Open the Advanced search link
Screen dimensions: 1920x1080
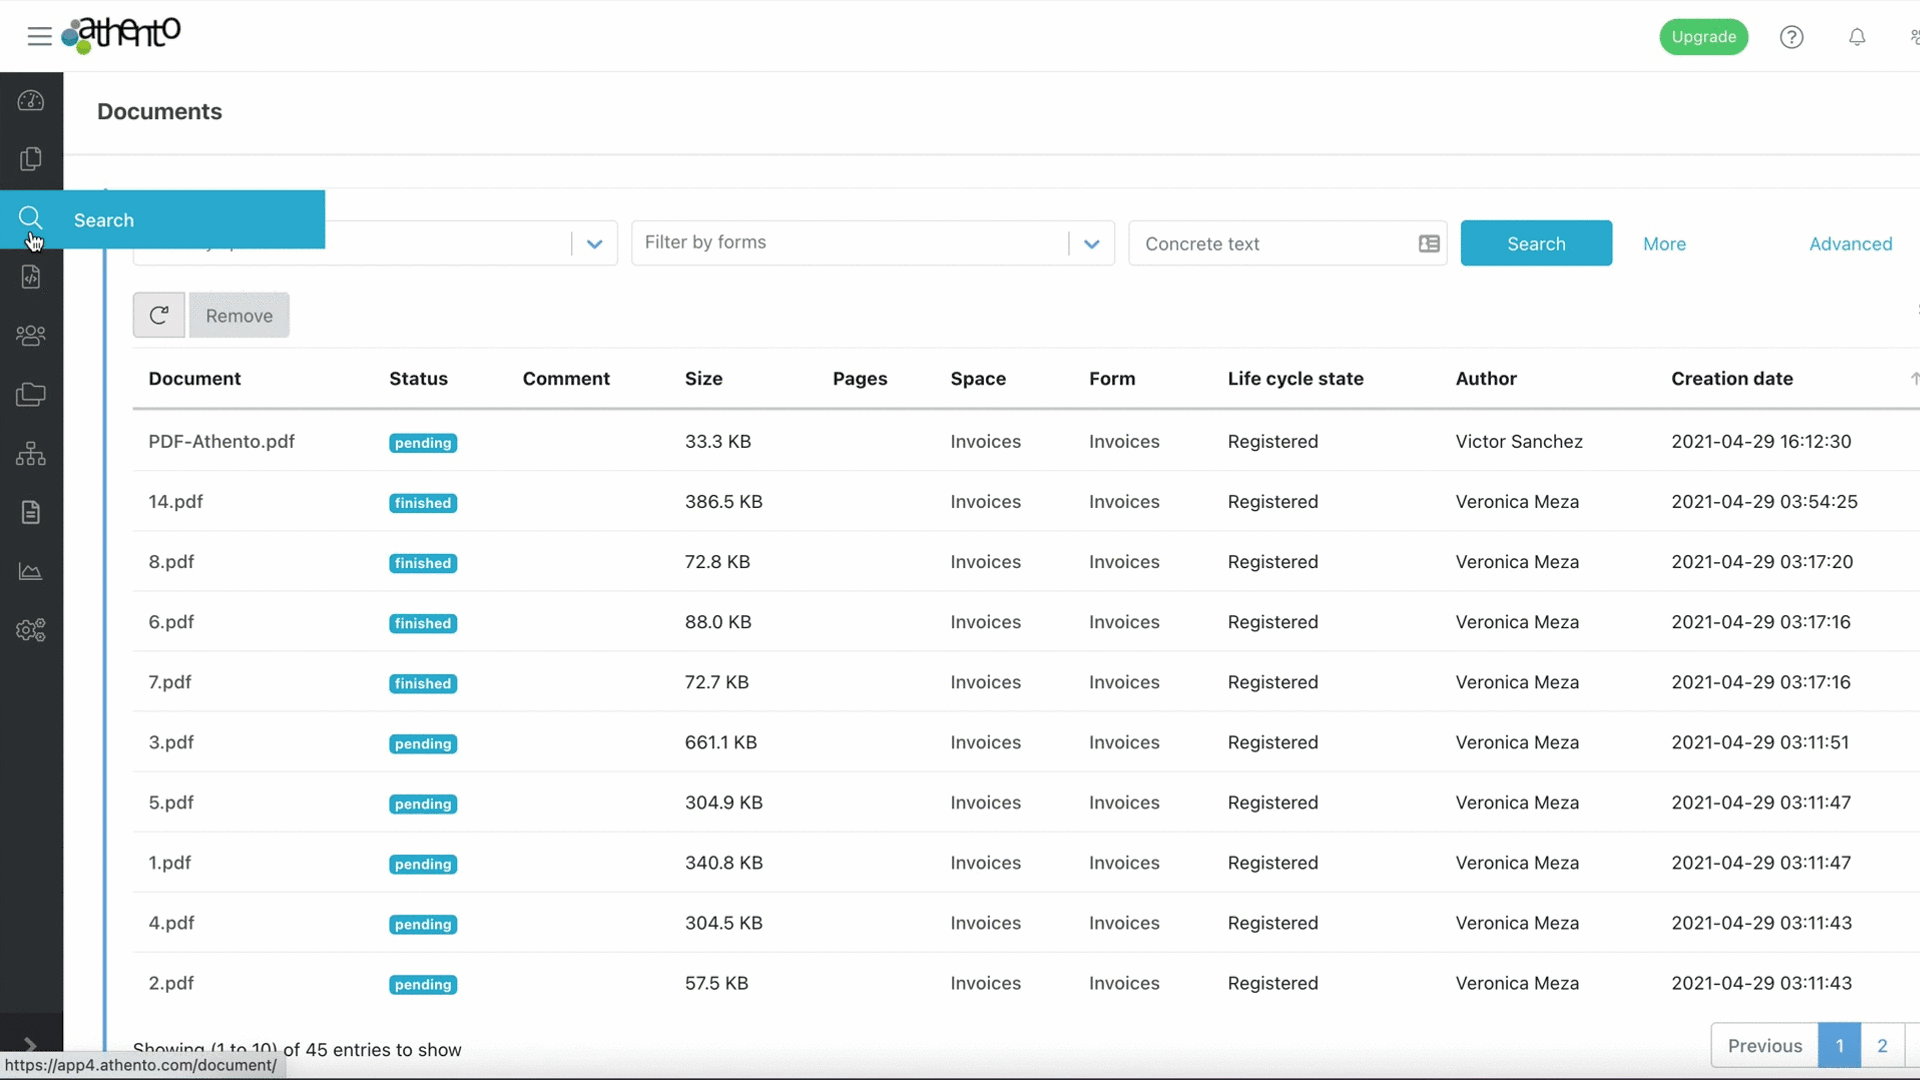pos(1850,244)
